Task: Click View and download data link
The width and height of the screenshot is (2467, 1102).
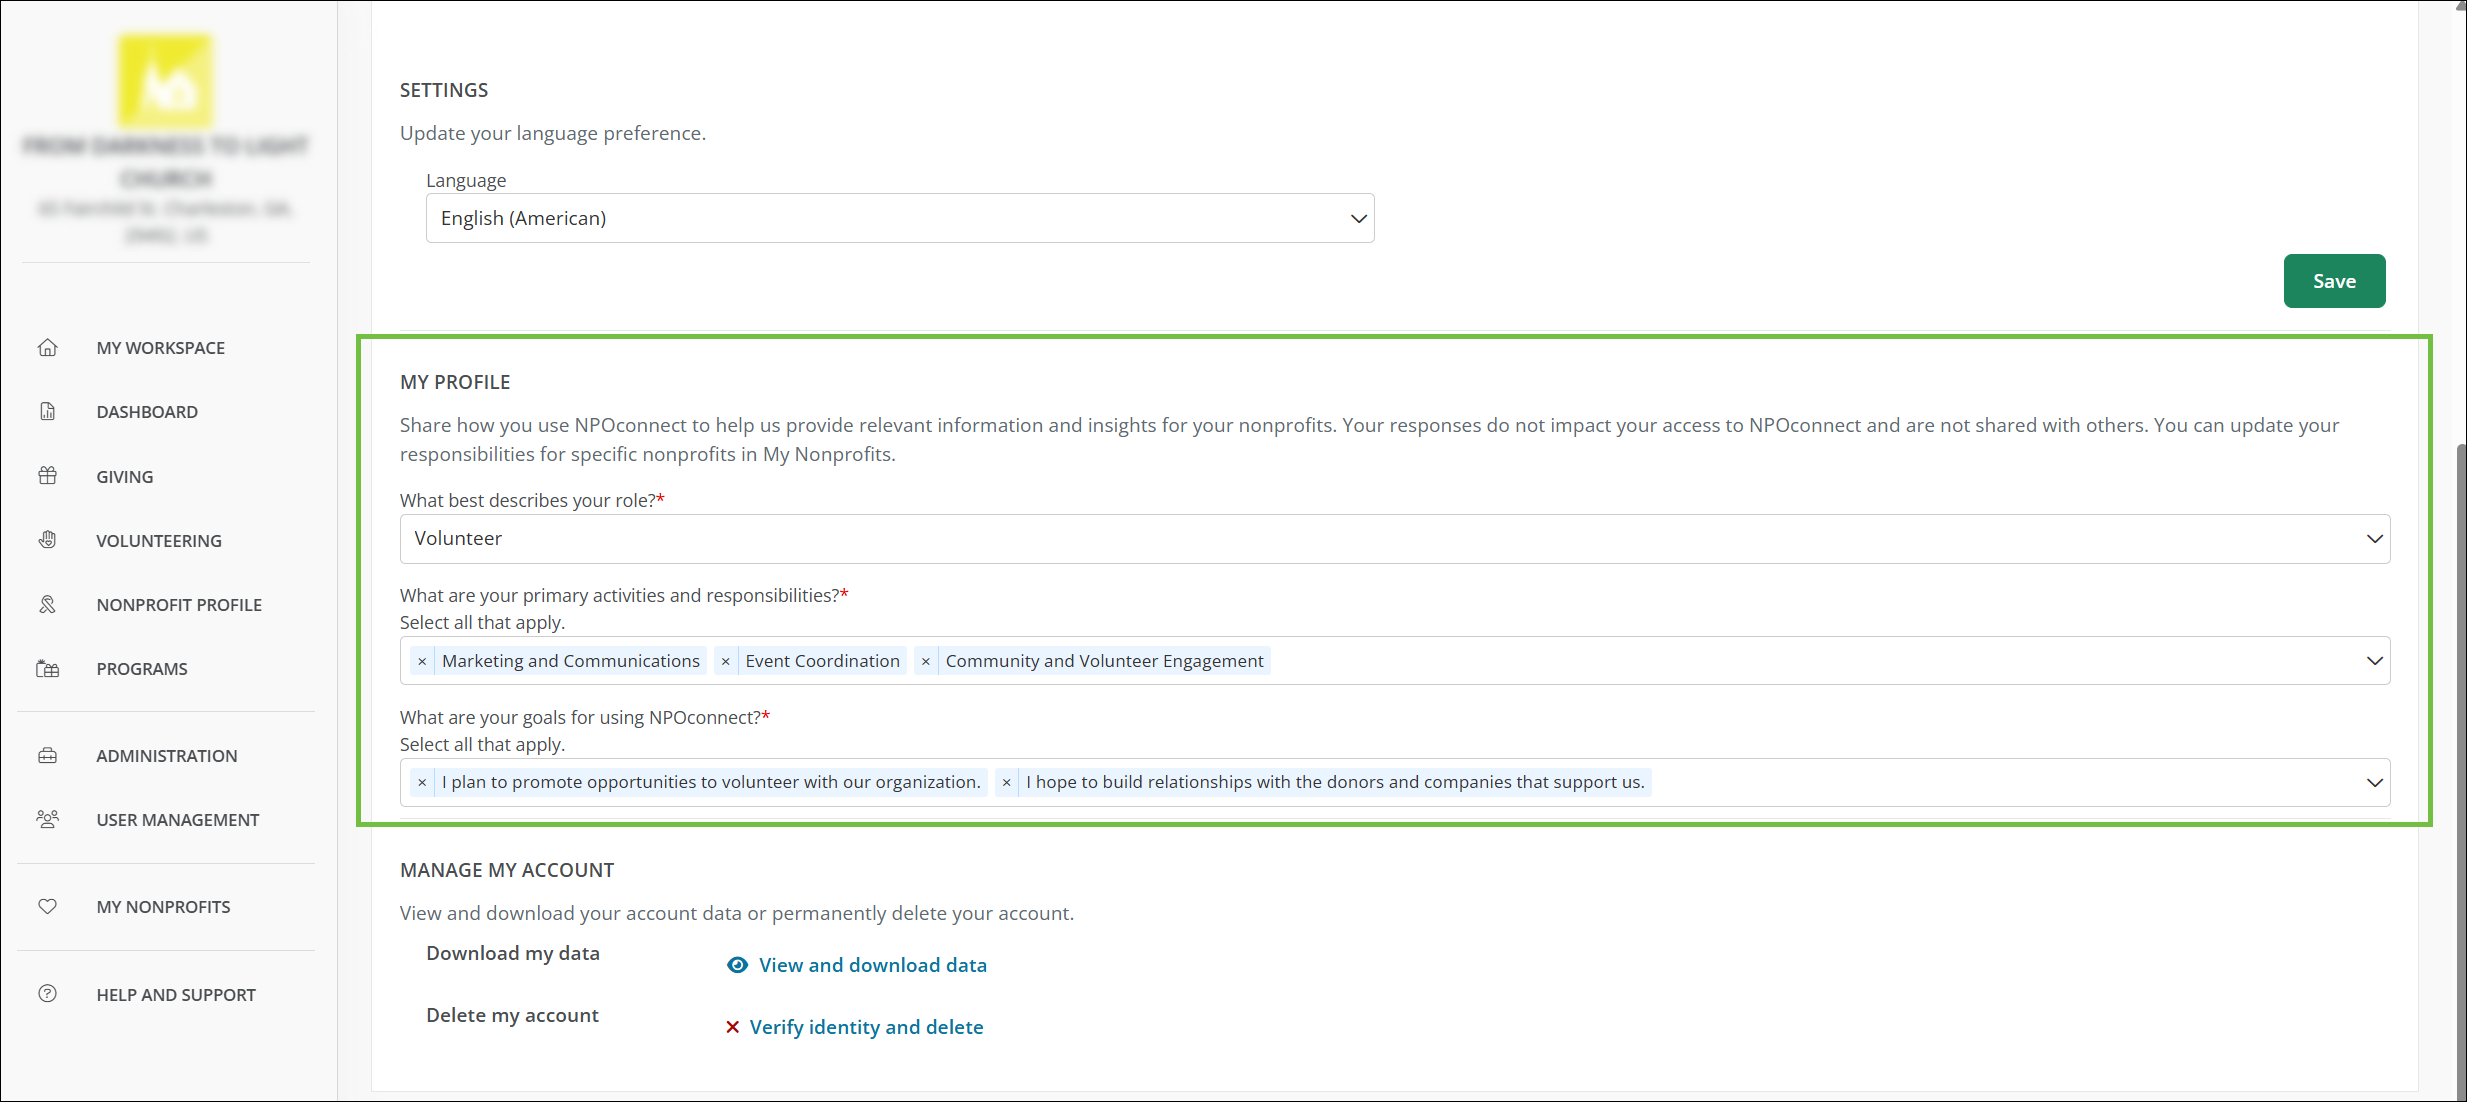Action: (x=872, y=965)
